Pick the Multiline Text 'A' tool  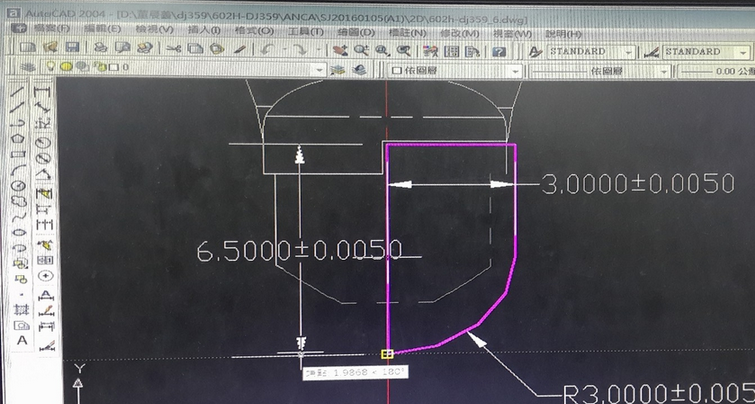coord(21,340)
